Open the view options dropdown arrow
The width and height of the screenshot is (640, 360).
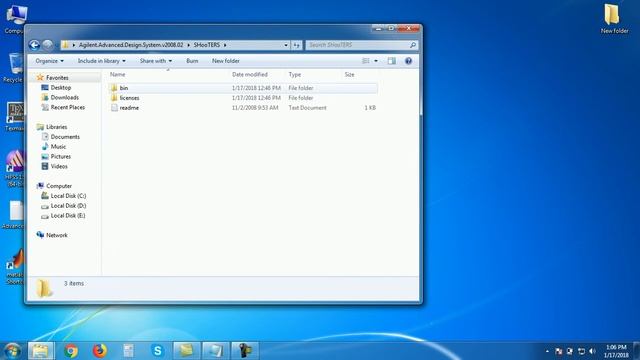(x=376, y=61)
